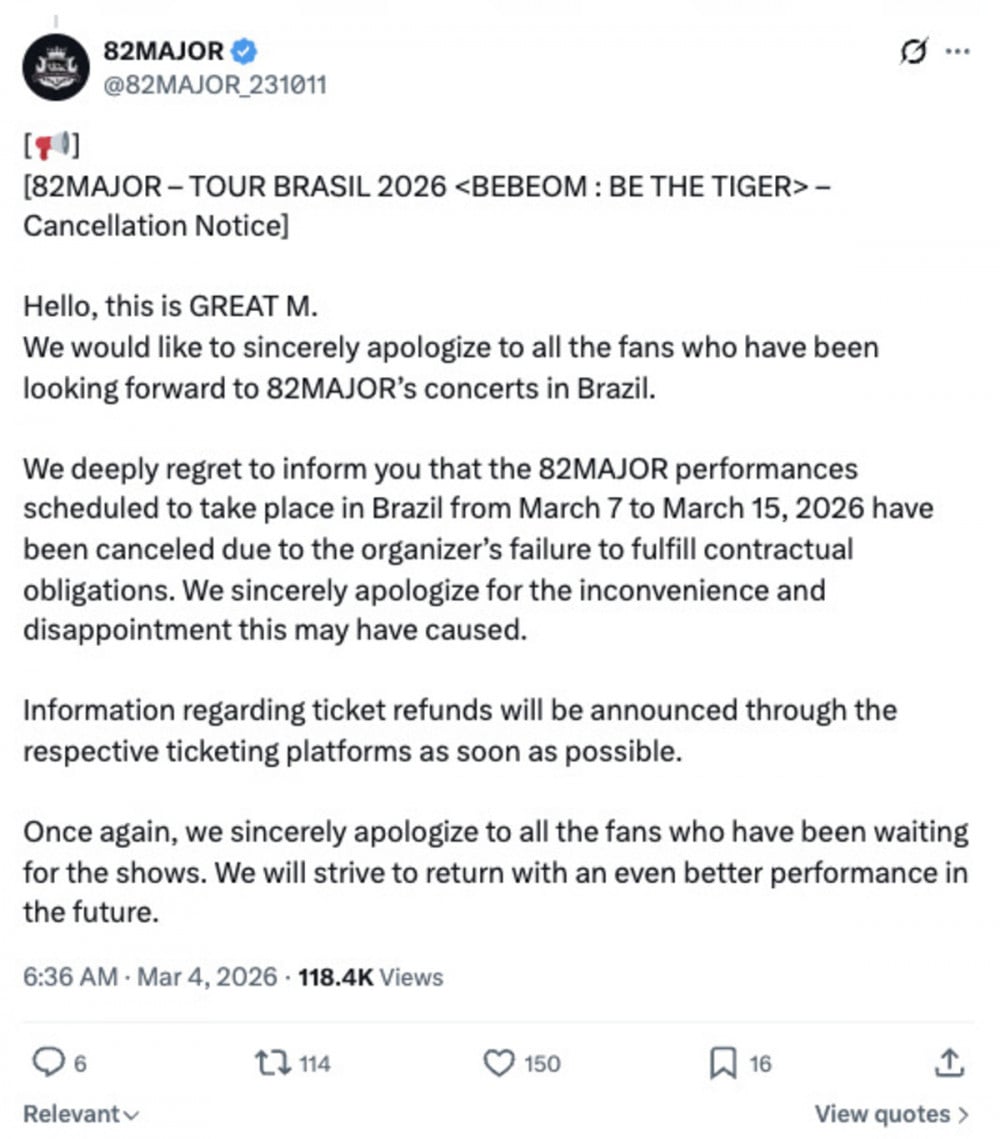Click the Grok icon beside the three dots
This screenshot has width=1000, height=1139.
[x=912, y=51]
